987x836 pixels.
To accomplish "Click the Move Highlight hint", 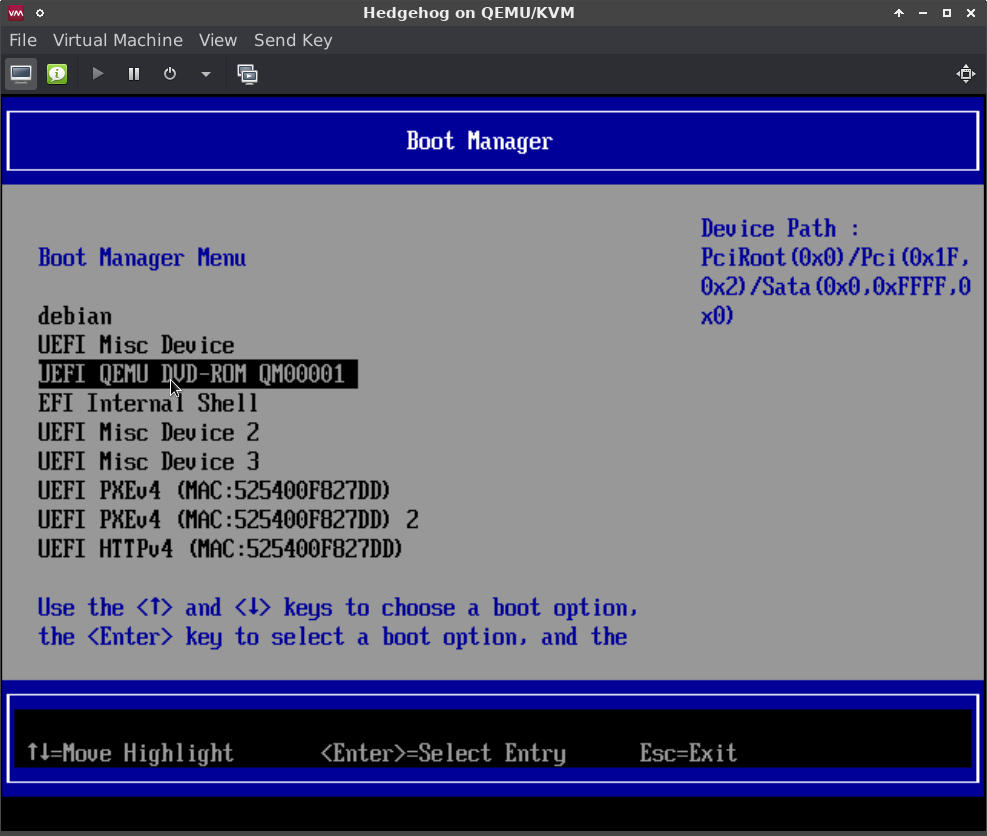I will [x=130, y=753].
